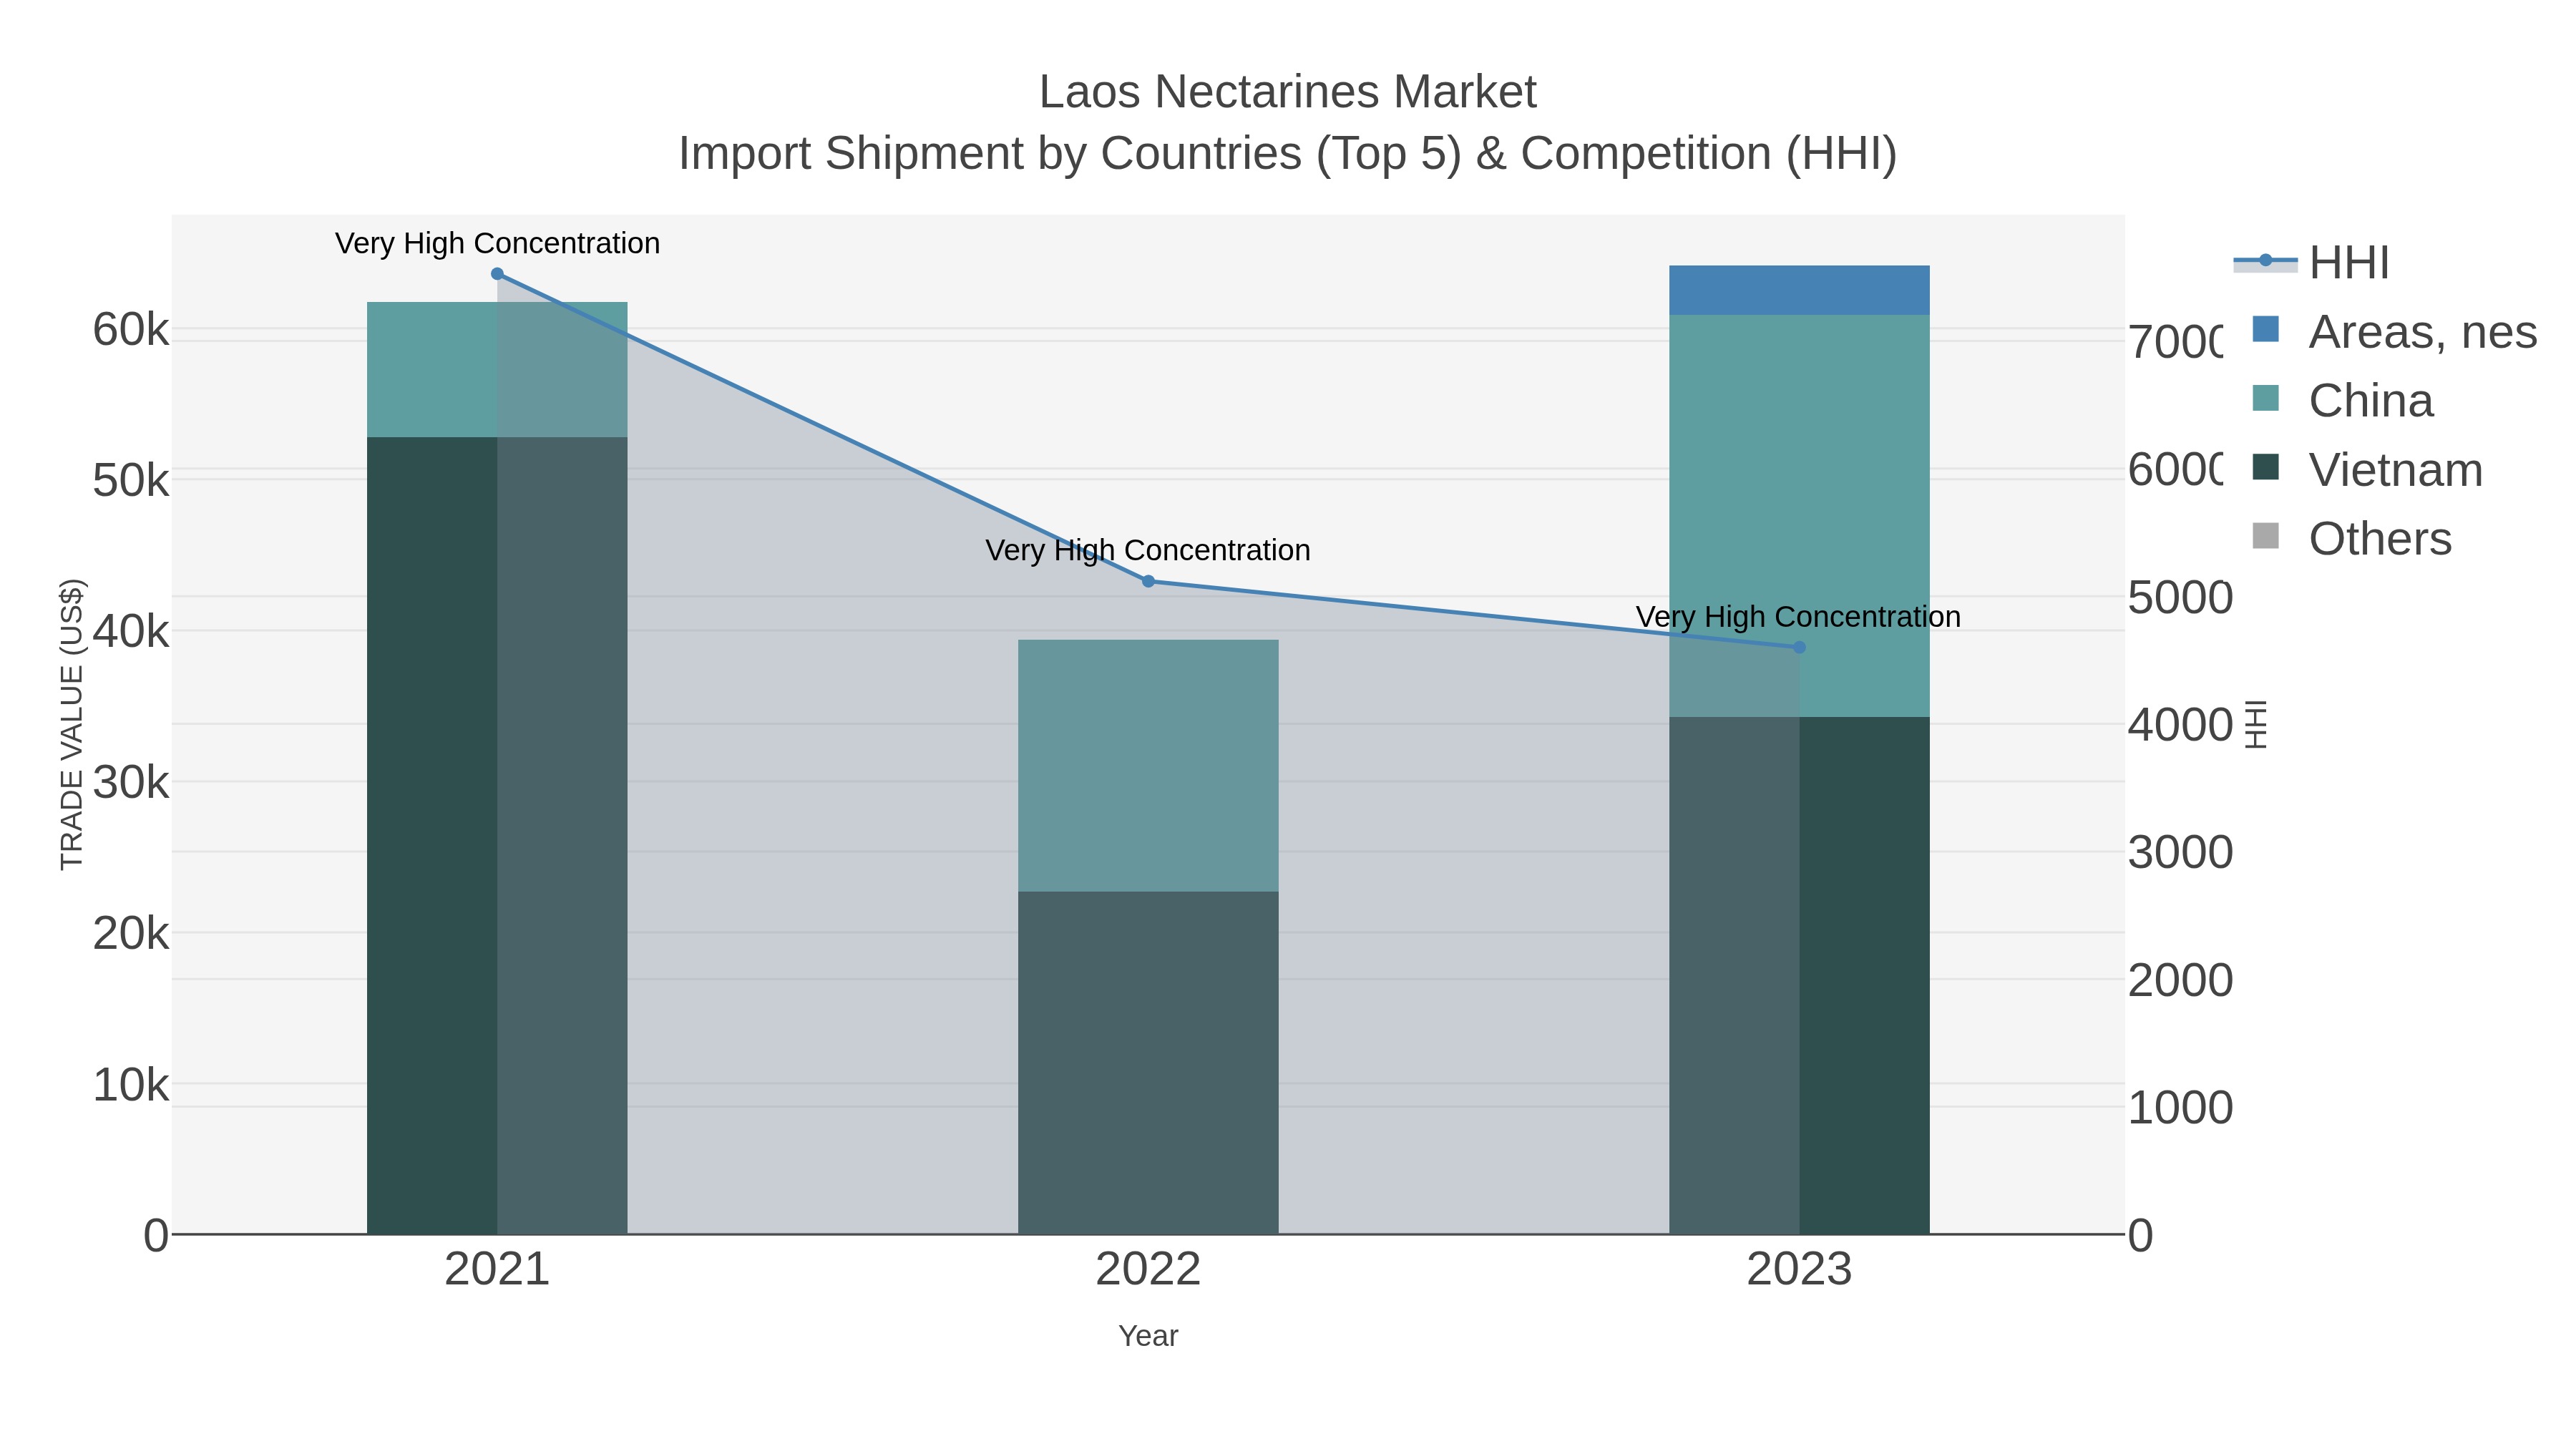
Task: Click the 3000 right axis tick label
Action: pyautogui.click(x=2180, y=852)
